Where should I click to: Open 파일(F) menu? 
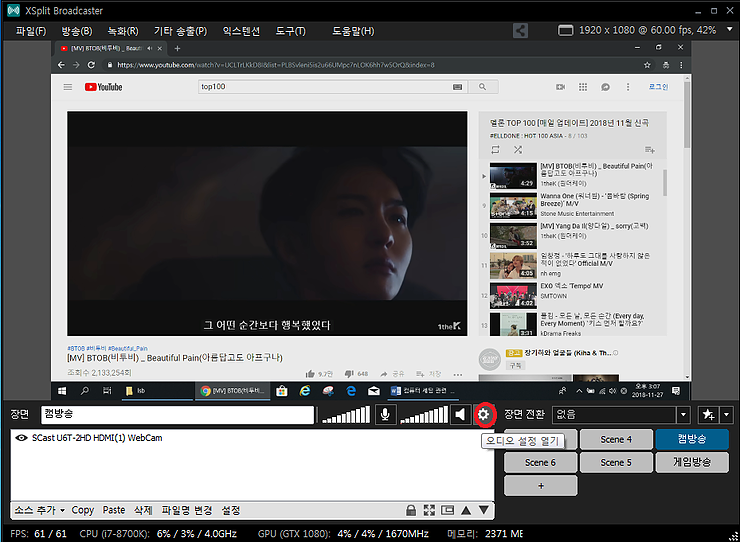coord(31,31)
